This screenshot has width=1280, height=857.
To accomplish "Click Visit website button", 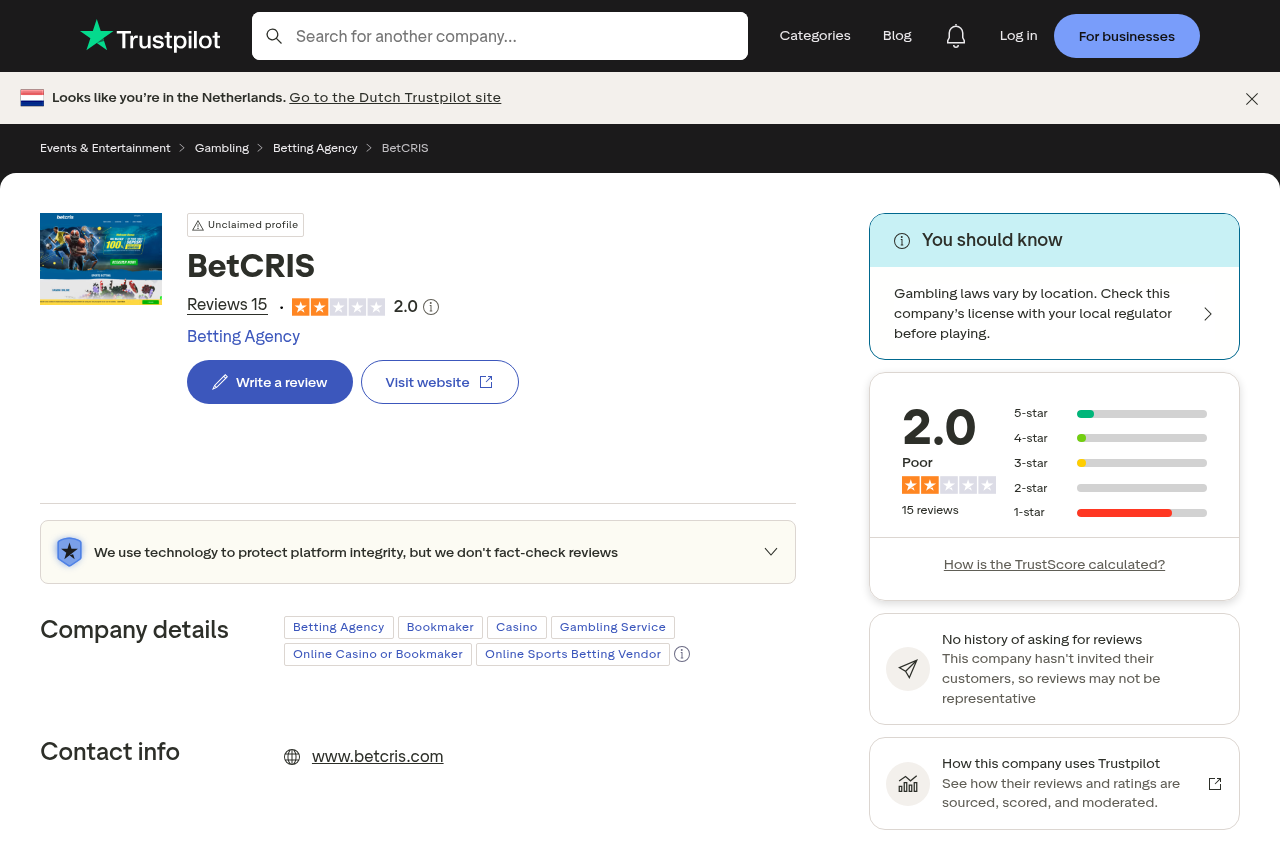I will (x=440, y=382).
